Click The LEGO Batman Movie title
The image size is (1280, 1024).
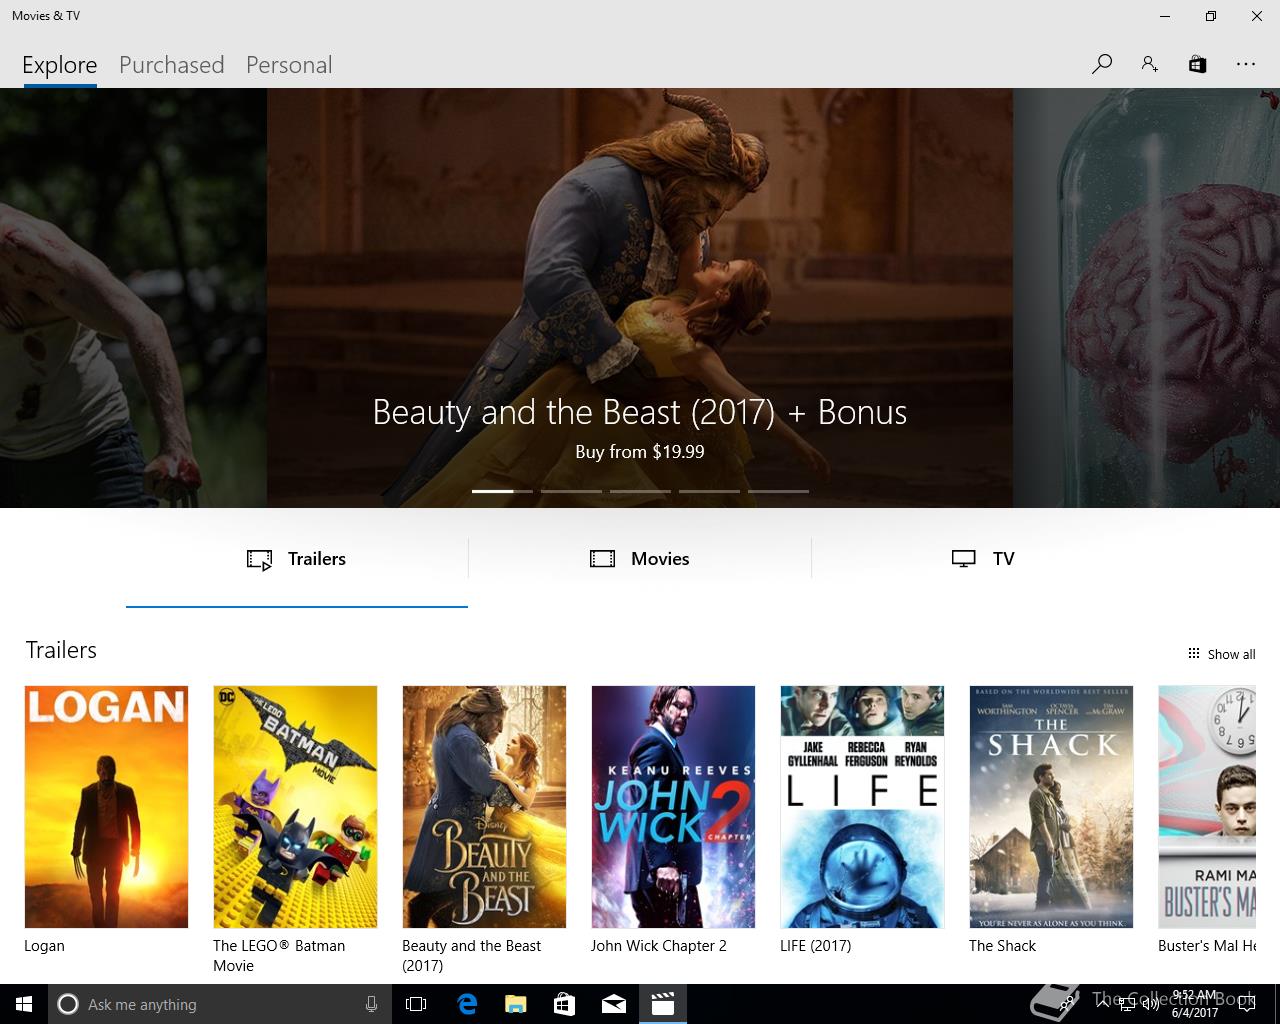coord(279,956)
